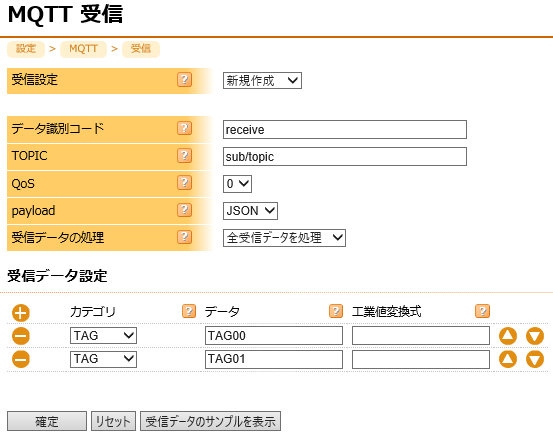Click 受信データのサンプルを表示 button
This screenshot has width=553, height=434.
click(211, 421)
